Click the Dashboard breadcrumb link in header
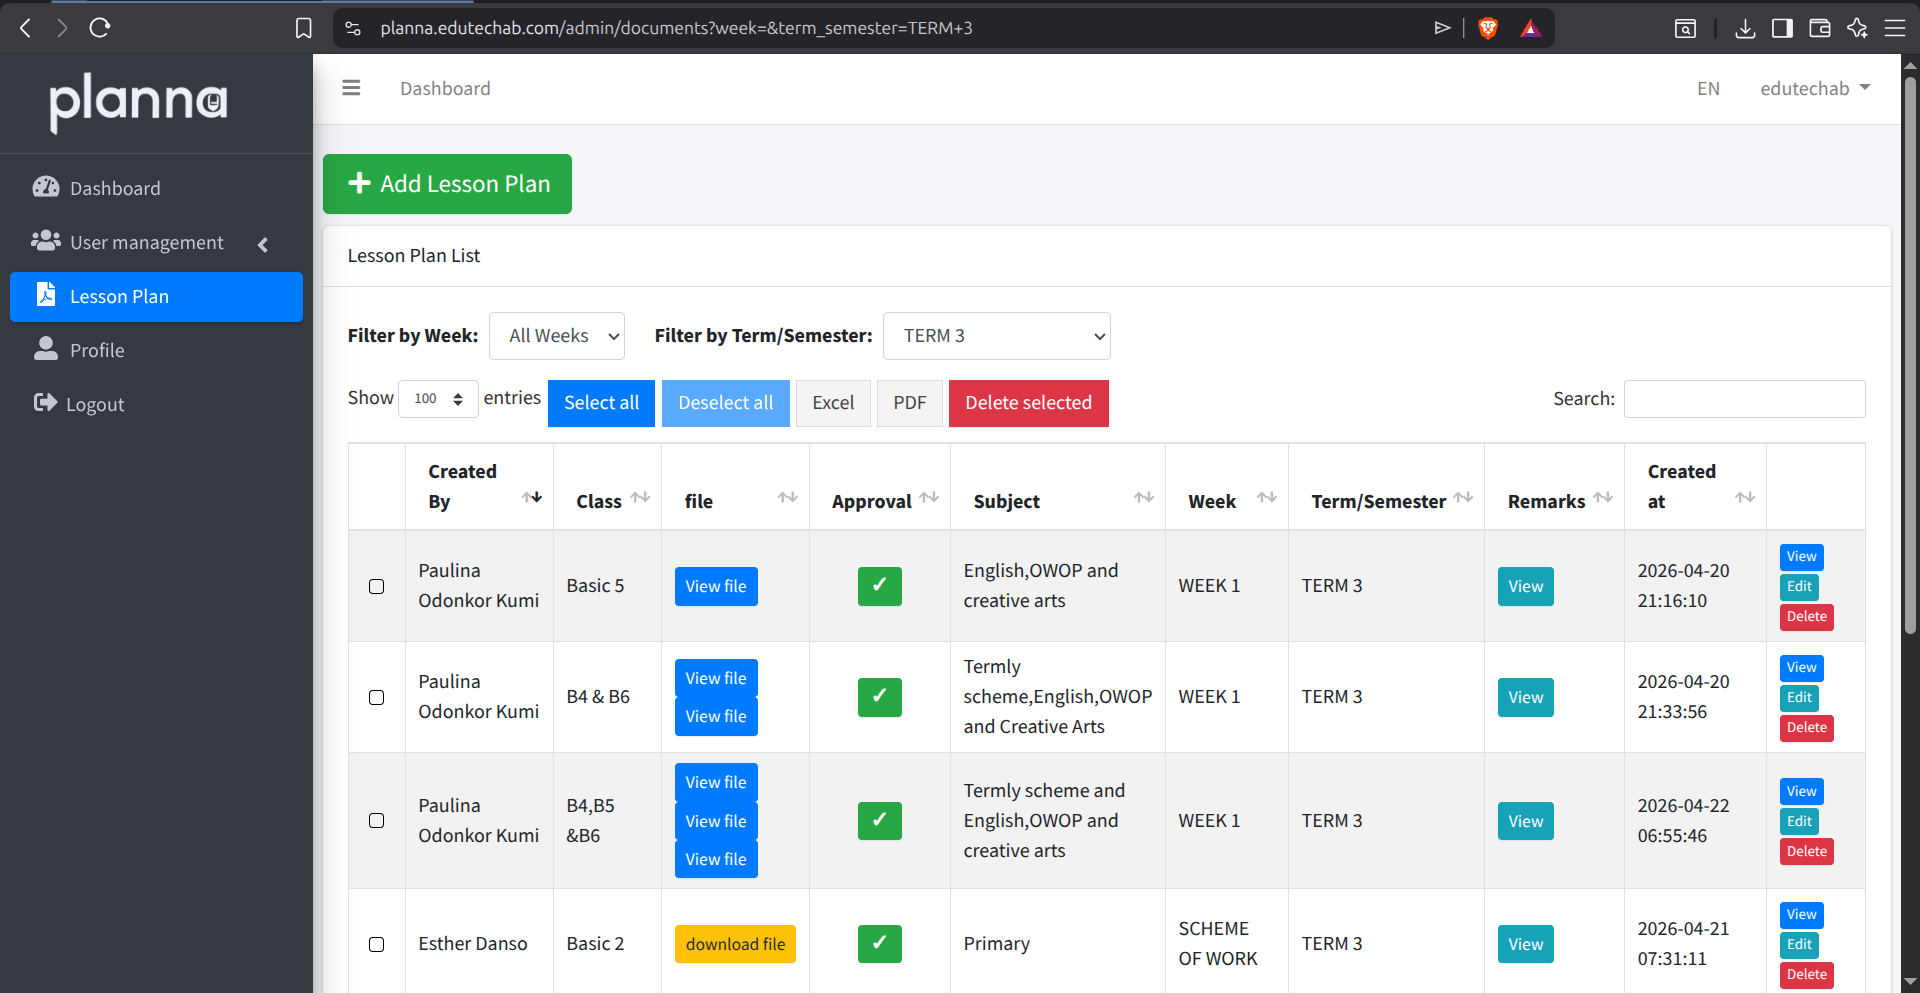1920x993 pixels. click(445, 88)
